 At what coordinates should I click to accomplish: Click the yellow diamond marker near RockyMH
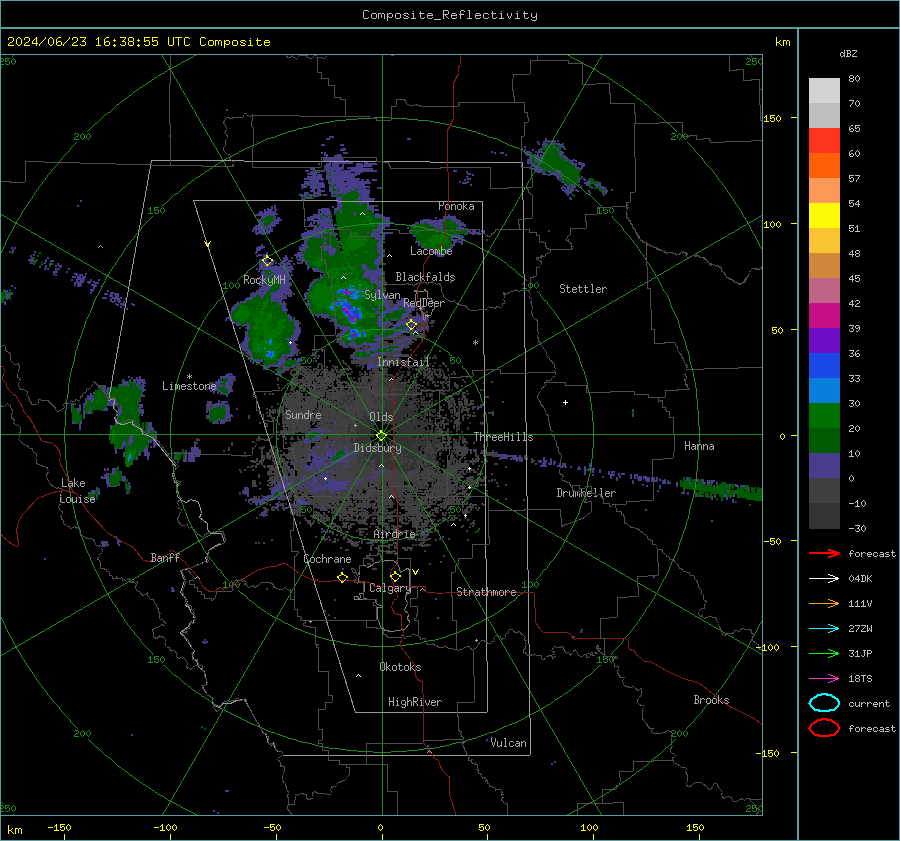coord(267,261)
